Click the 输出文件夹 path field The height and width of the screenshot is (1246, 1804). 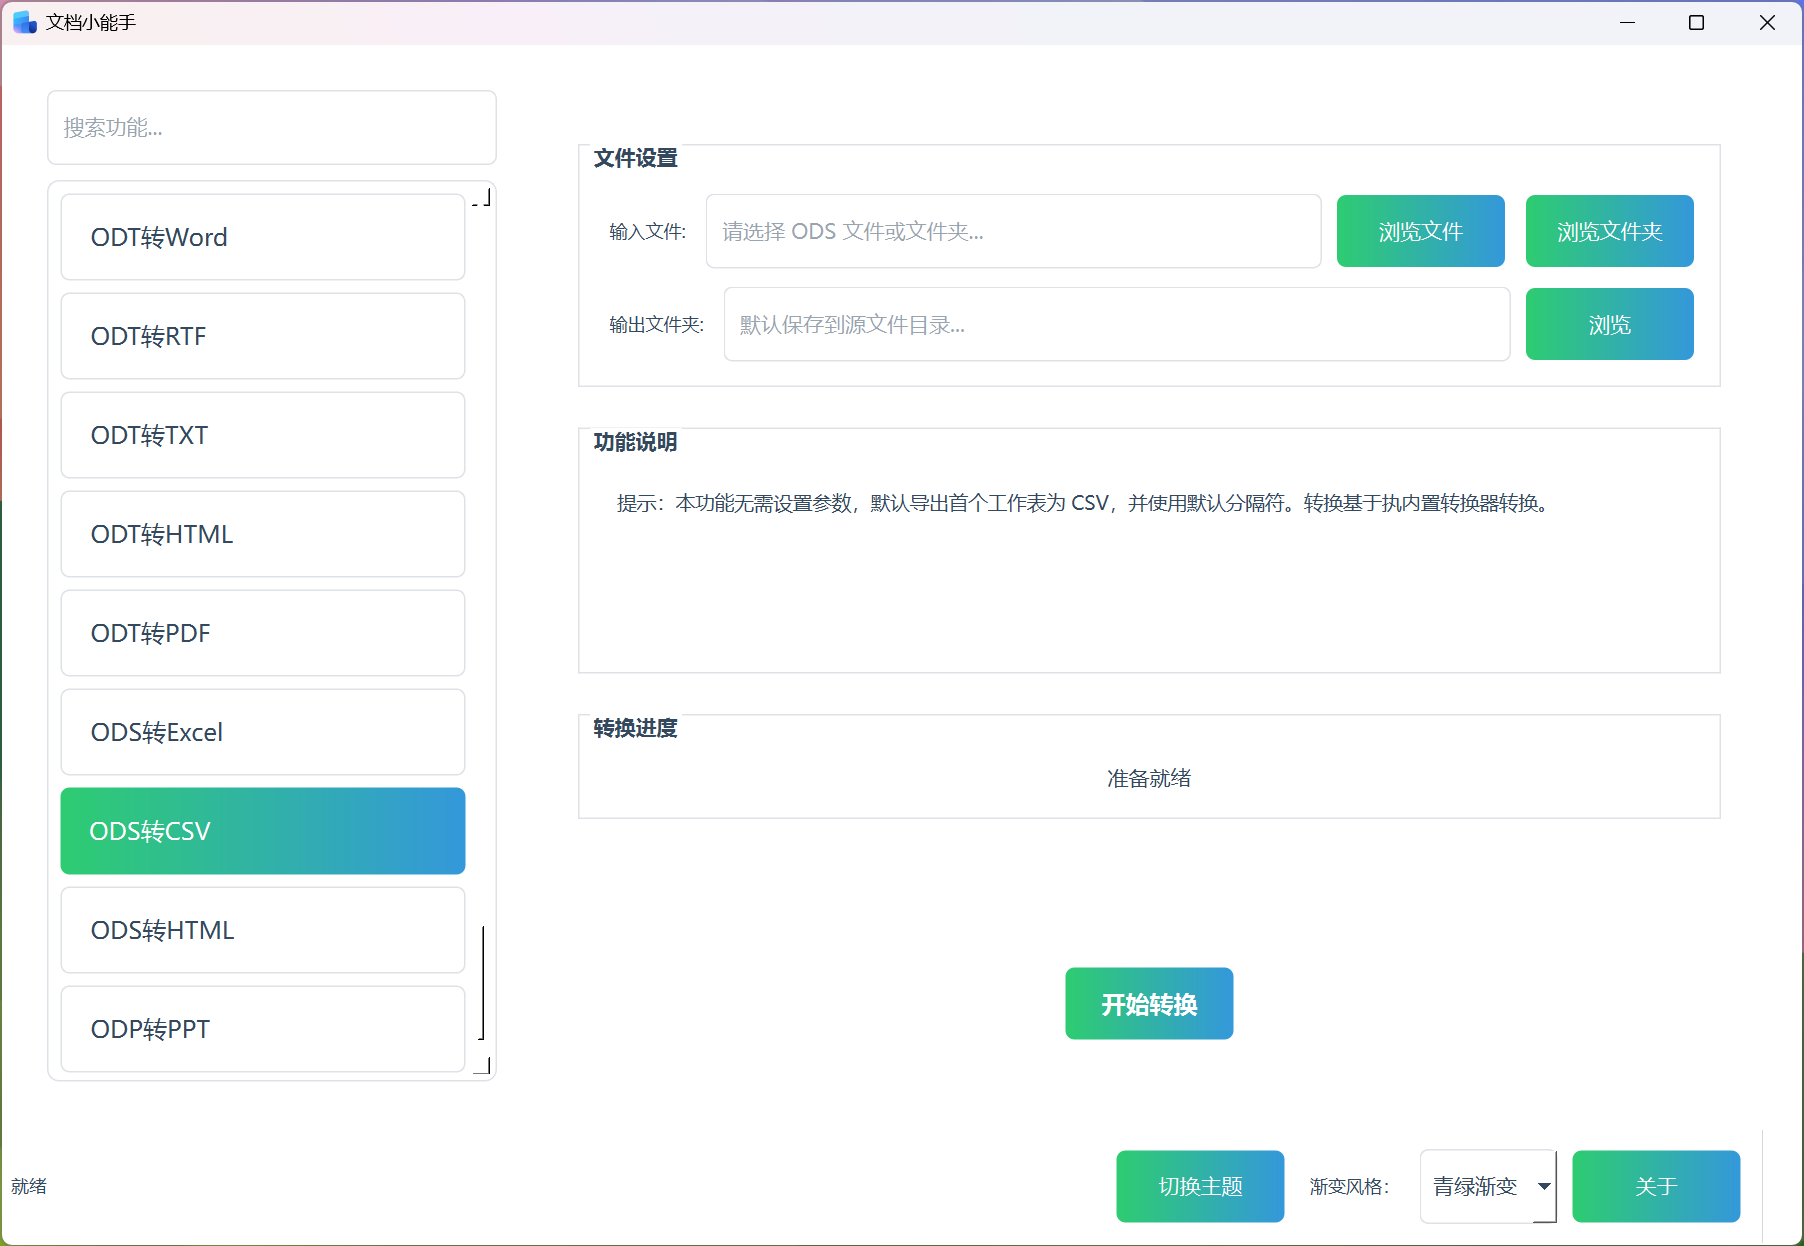click(x=1116, y=325)
